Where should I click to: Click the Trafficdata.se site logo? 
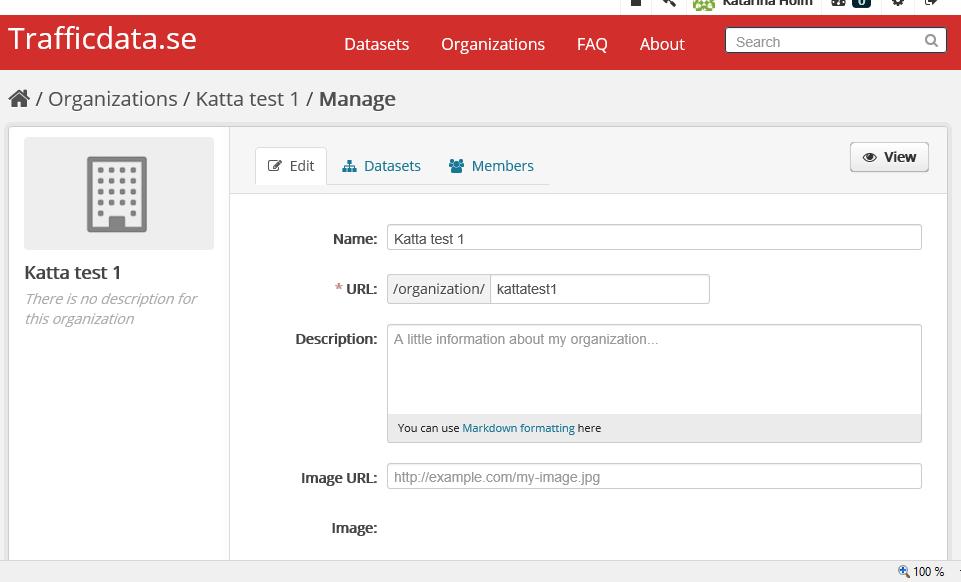102,39
